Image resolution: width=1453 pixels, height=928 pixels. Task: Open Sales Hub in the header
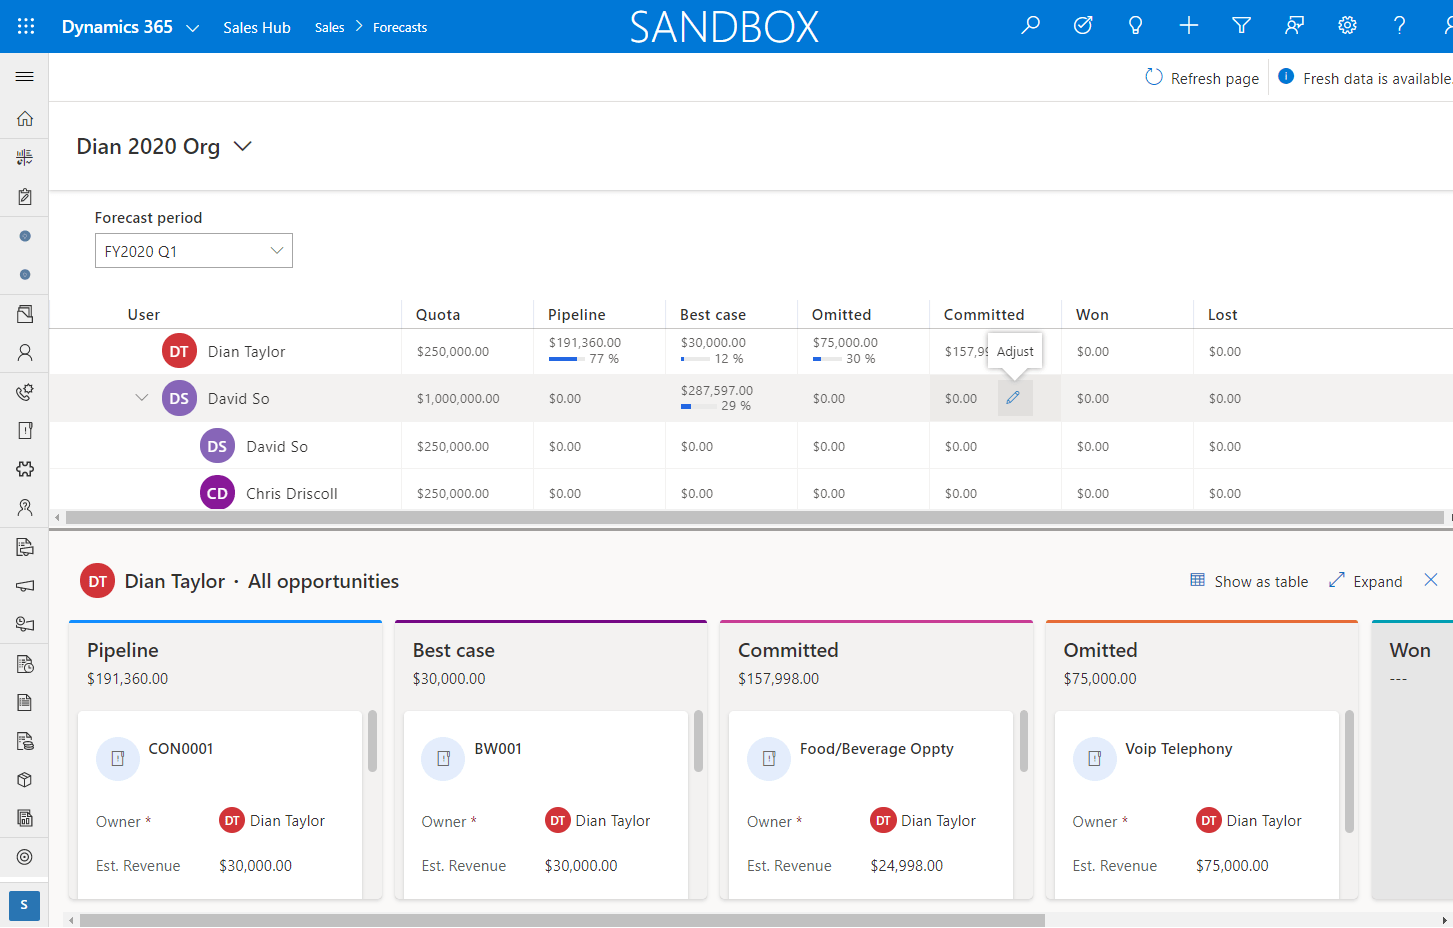click(257, 28)
